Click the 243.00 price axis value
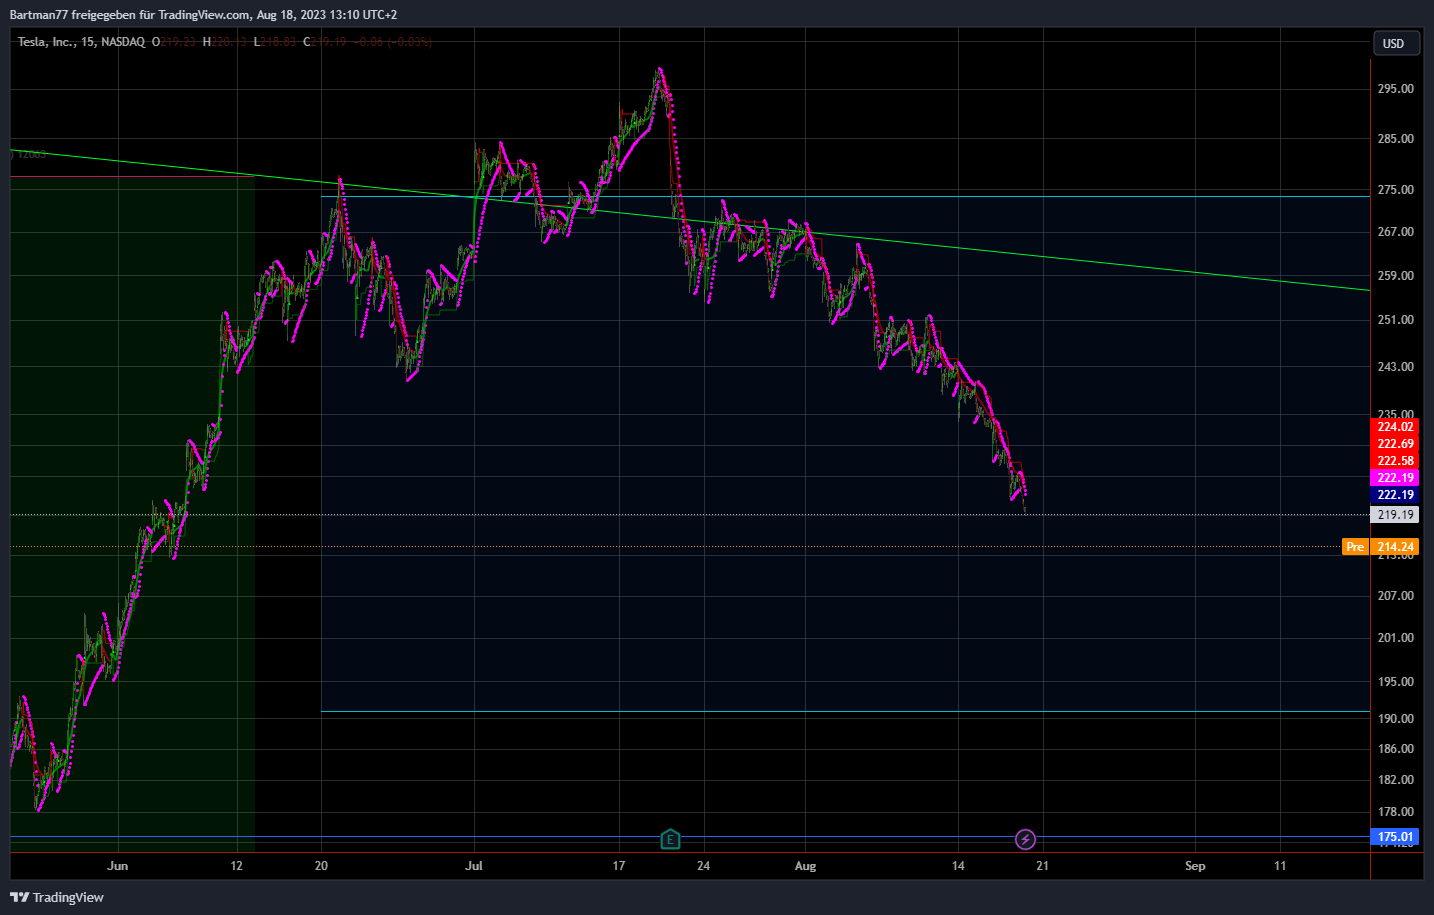 click(1395, 367)
